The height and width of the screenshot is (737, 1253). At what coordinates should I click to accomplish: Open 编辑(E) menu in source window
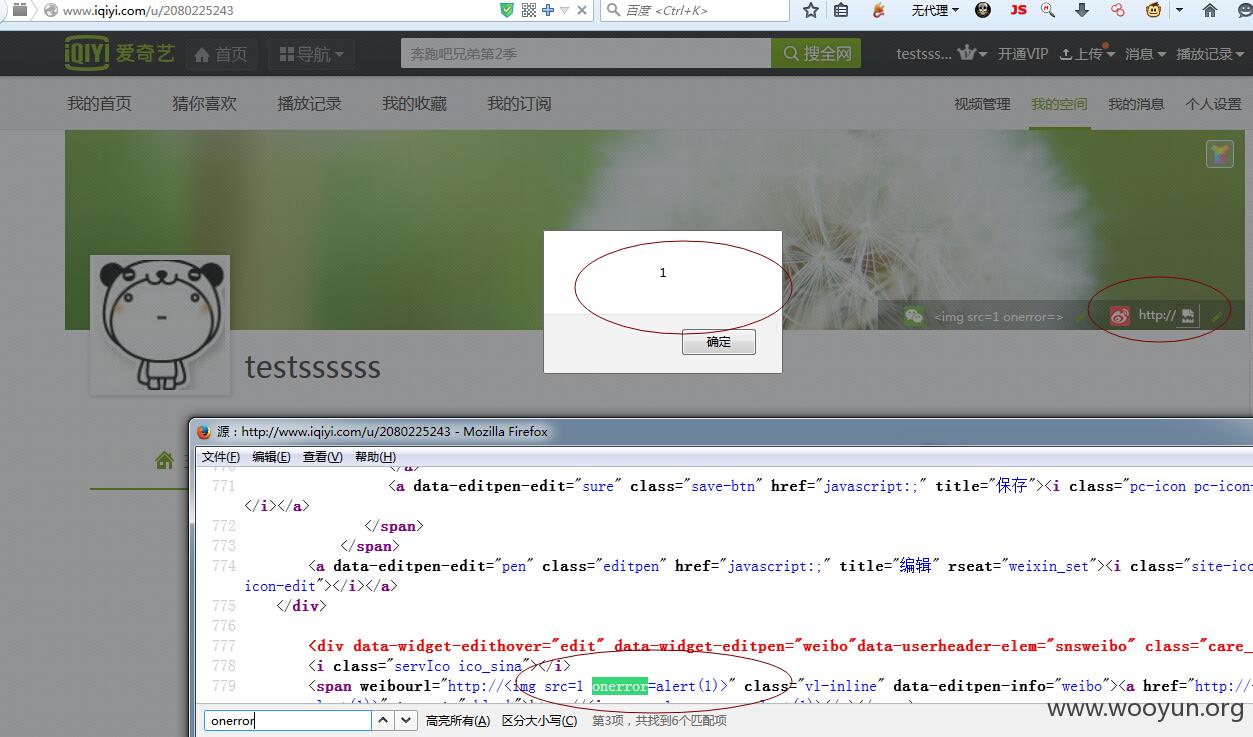(271, 457)
